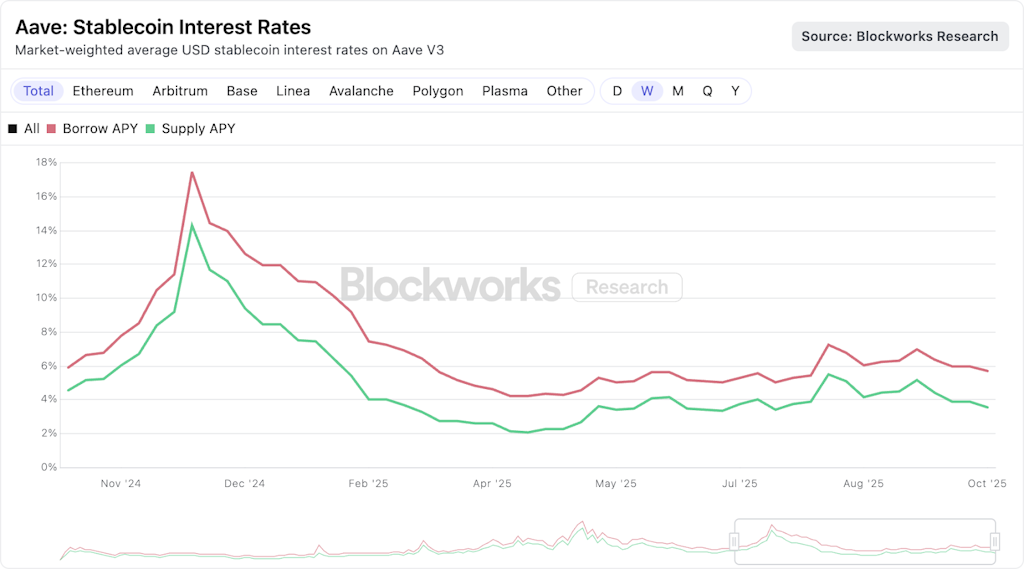Switch to the Ethereum tab
Viewport: 1024px width, 569px height.
(x=103, y=91)
